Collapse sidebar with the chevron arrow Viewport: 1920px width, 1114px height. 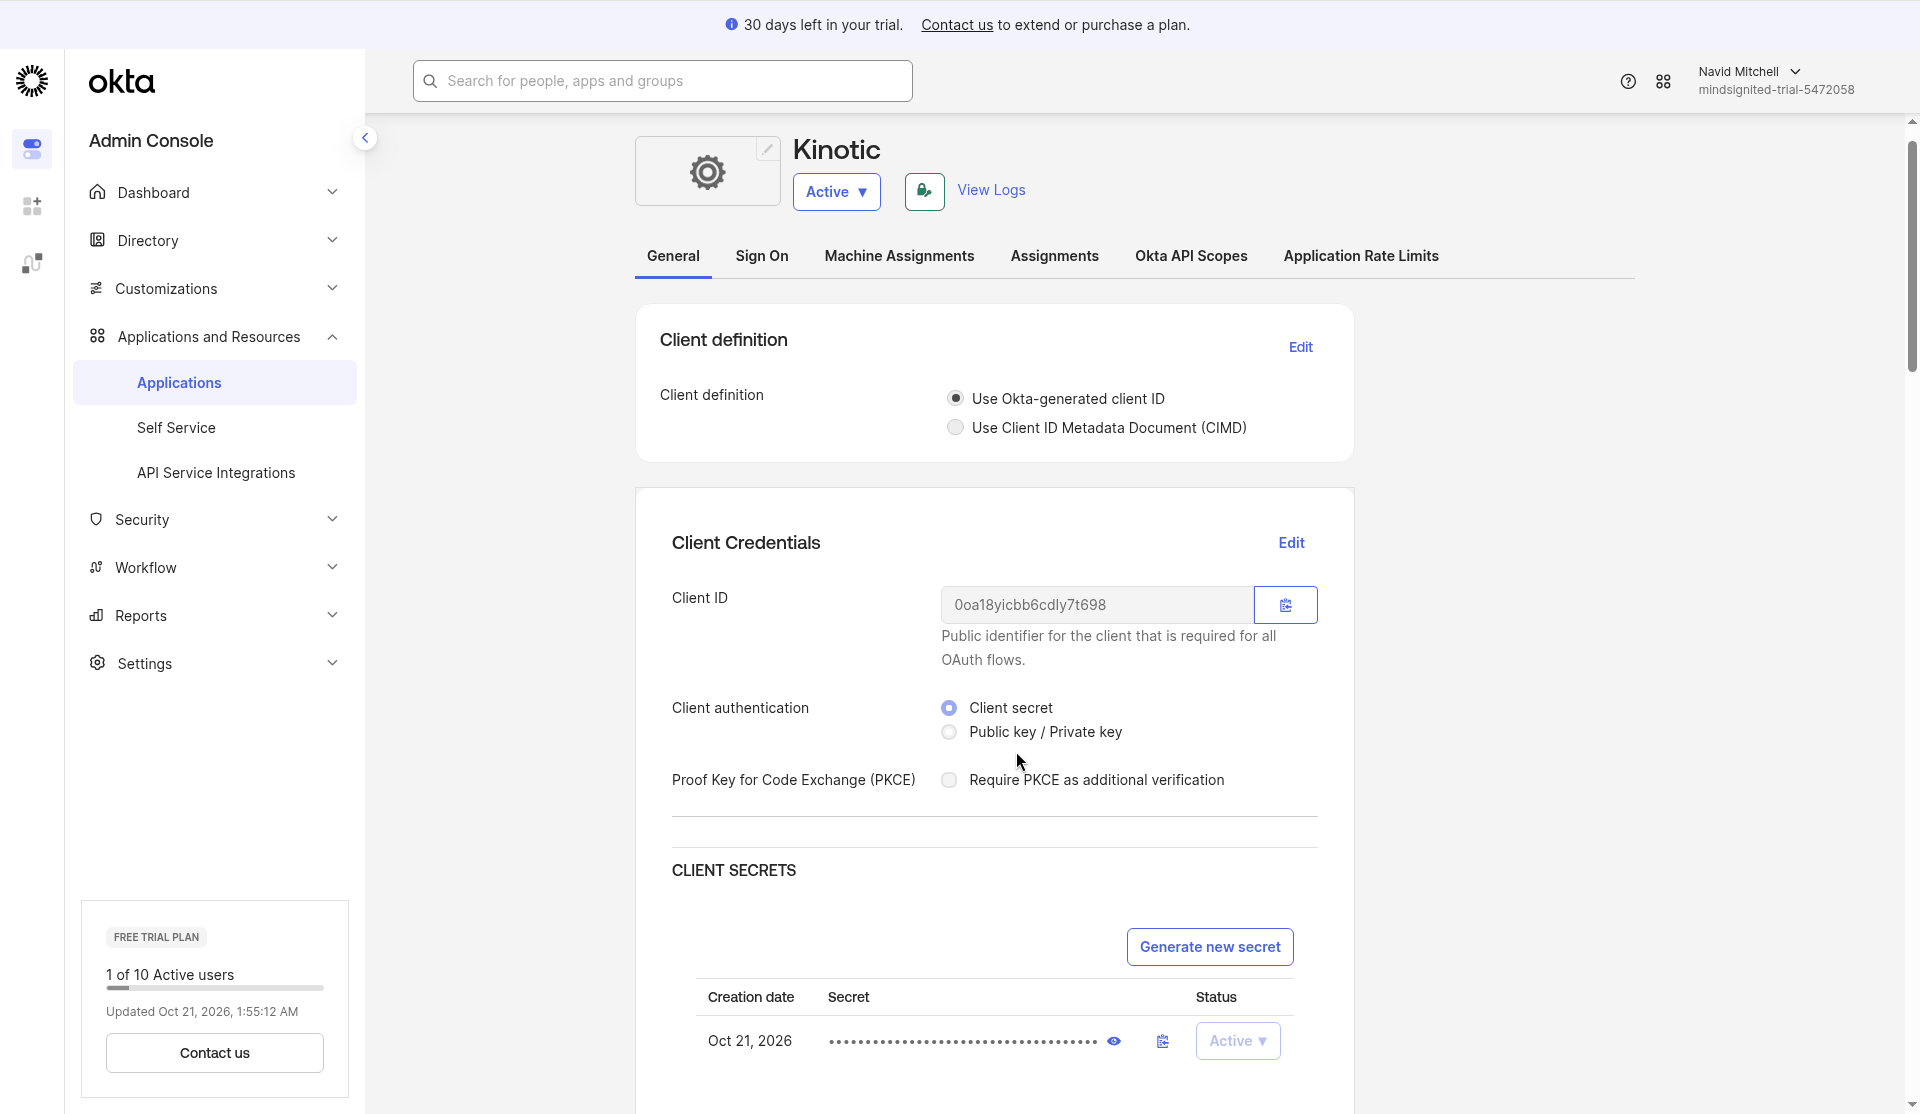click(x=365, y=138)
